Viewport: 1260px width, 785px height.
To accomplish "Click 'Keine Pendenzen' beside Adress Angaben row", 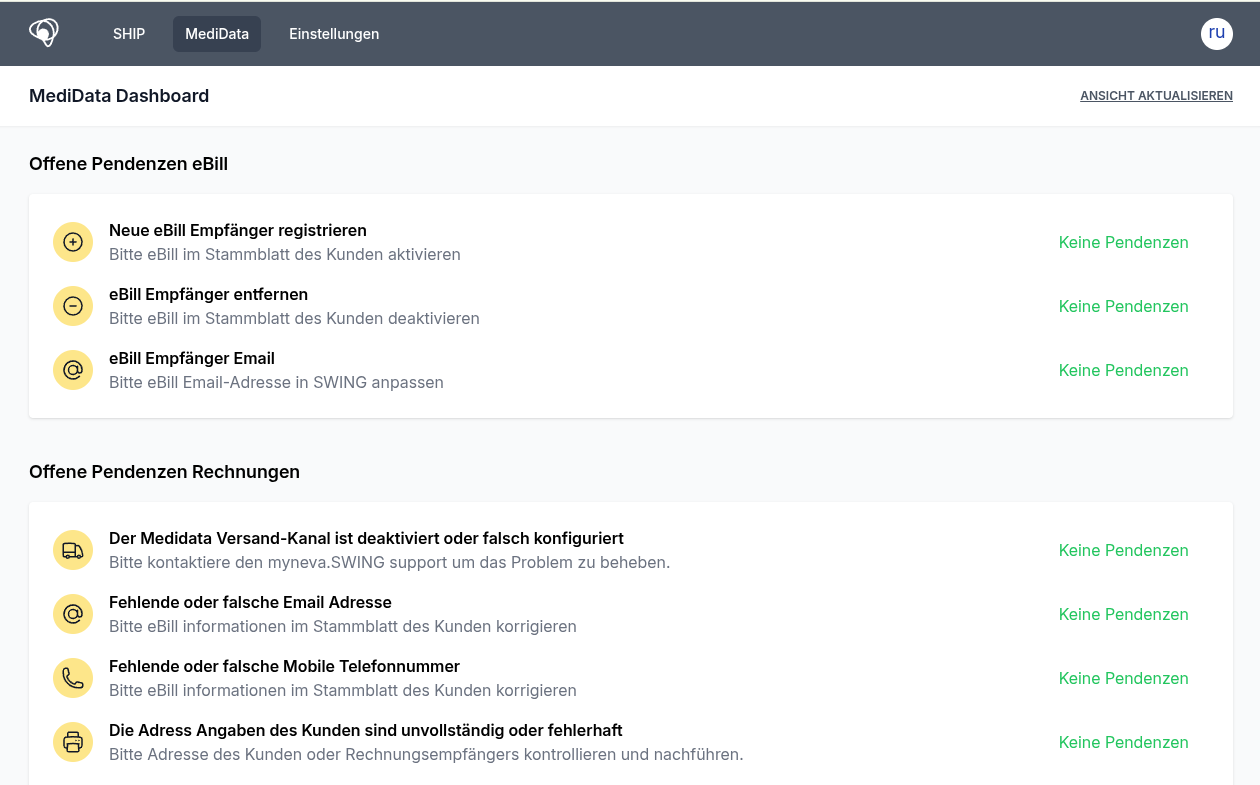I will pos(1123,742).
